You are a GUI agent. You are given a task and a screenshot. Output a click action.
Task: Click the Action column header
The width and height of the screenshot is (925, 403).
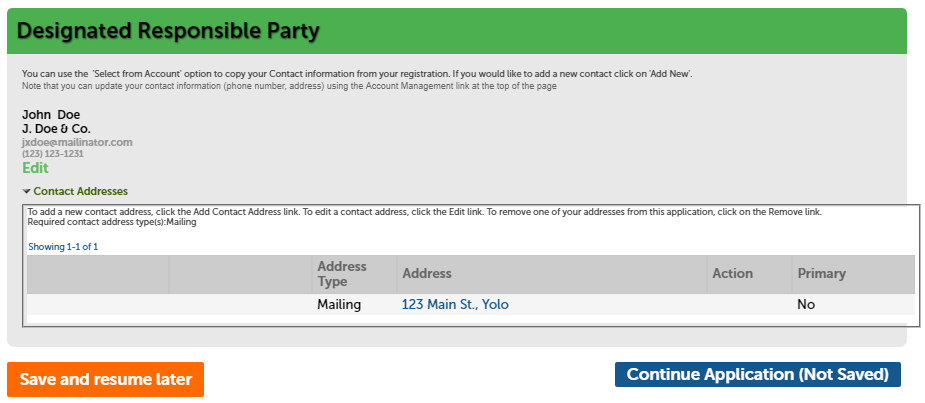tap(732, 274)
